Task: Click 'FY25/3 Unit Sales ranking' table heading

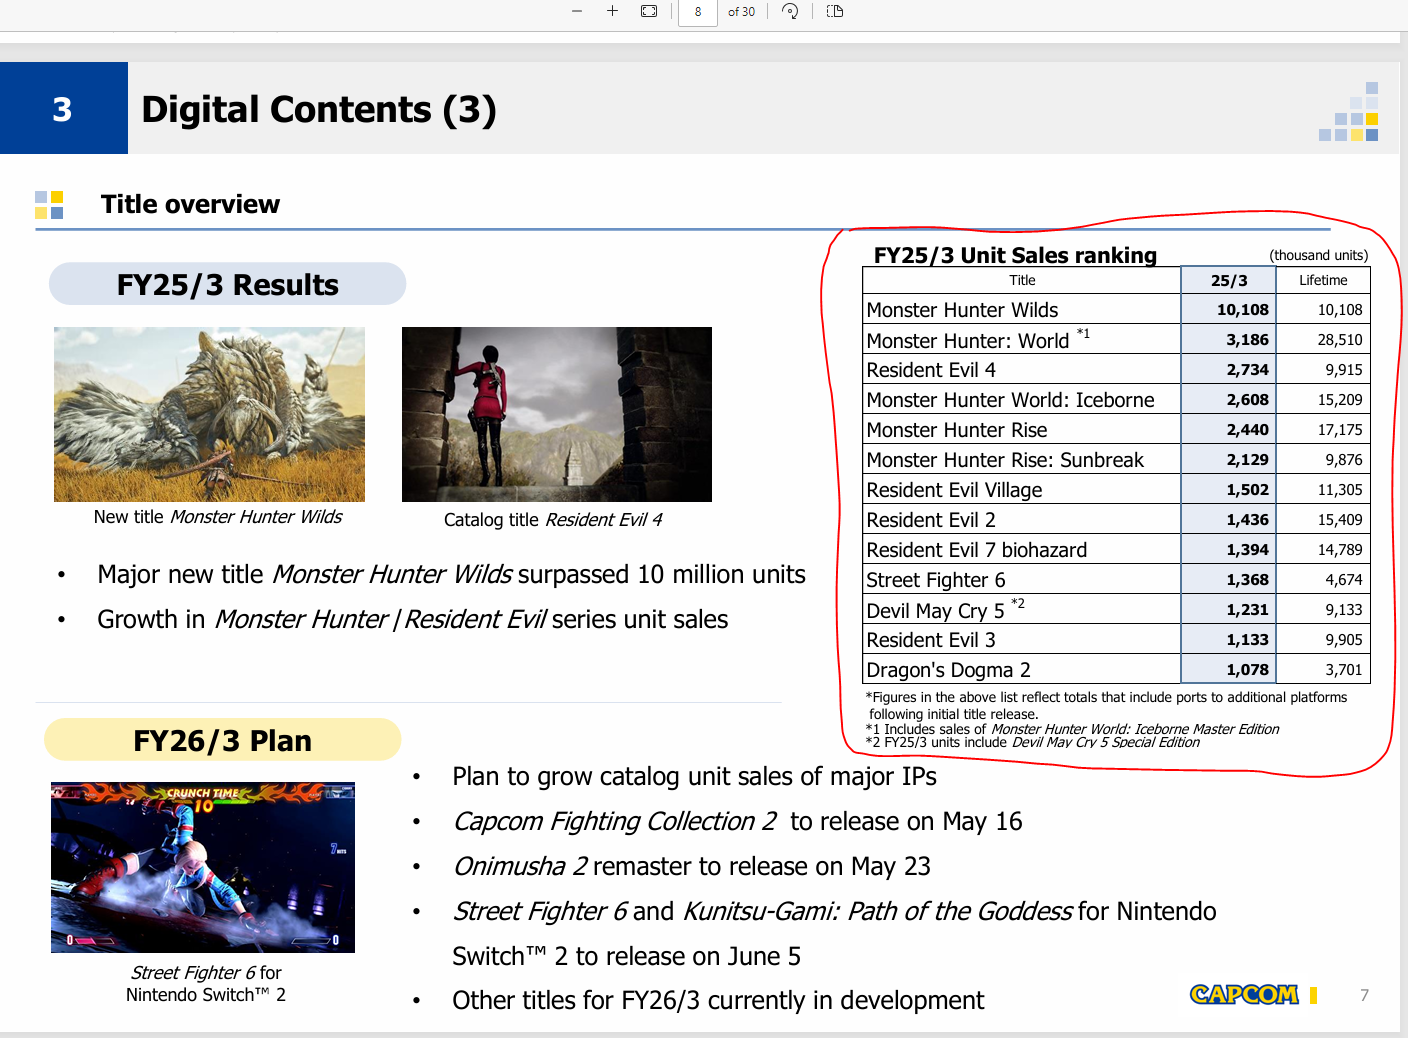Action: [1015, 255]
